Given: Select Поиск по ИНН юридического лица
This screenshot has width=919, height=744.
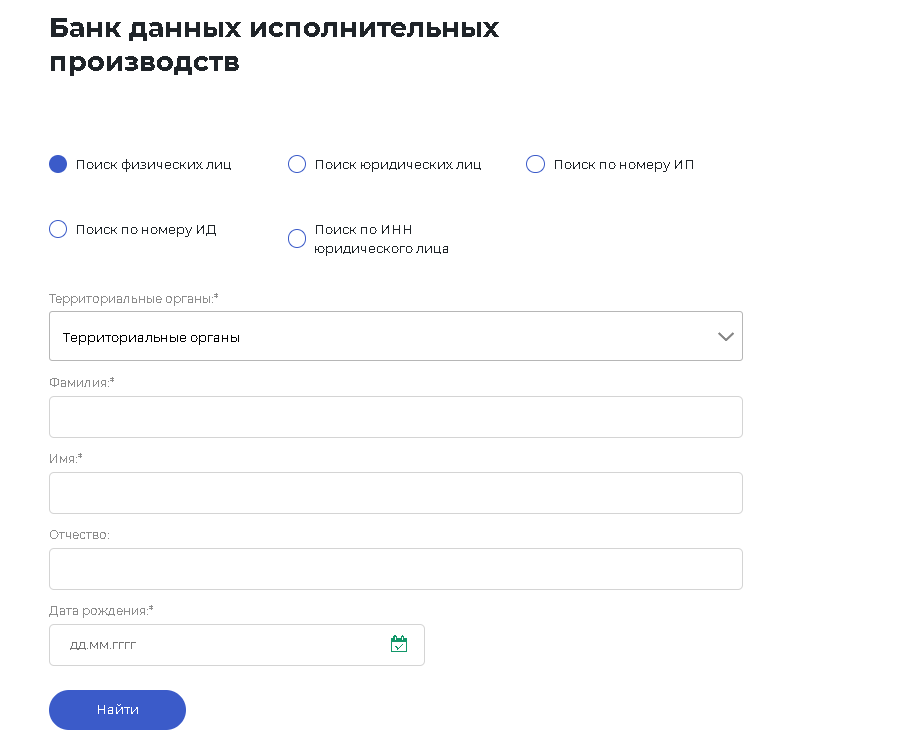Looking at the screenshot, I should pos(297,239).
